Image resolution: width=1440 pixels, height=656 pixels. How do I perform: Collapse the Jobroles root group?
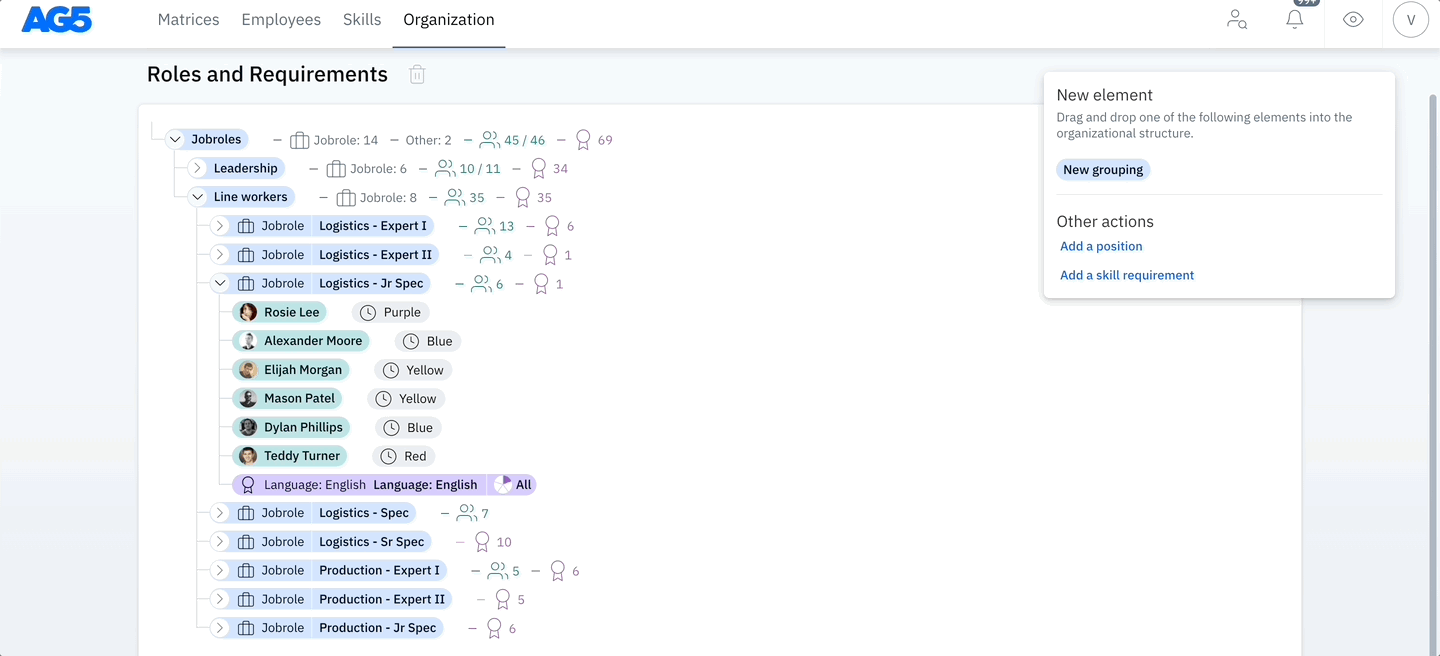tap(176, 140)
